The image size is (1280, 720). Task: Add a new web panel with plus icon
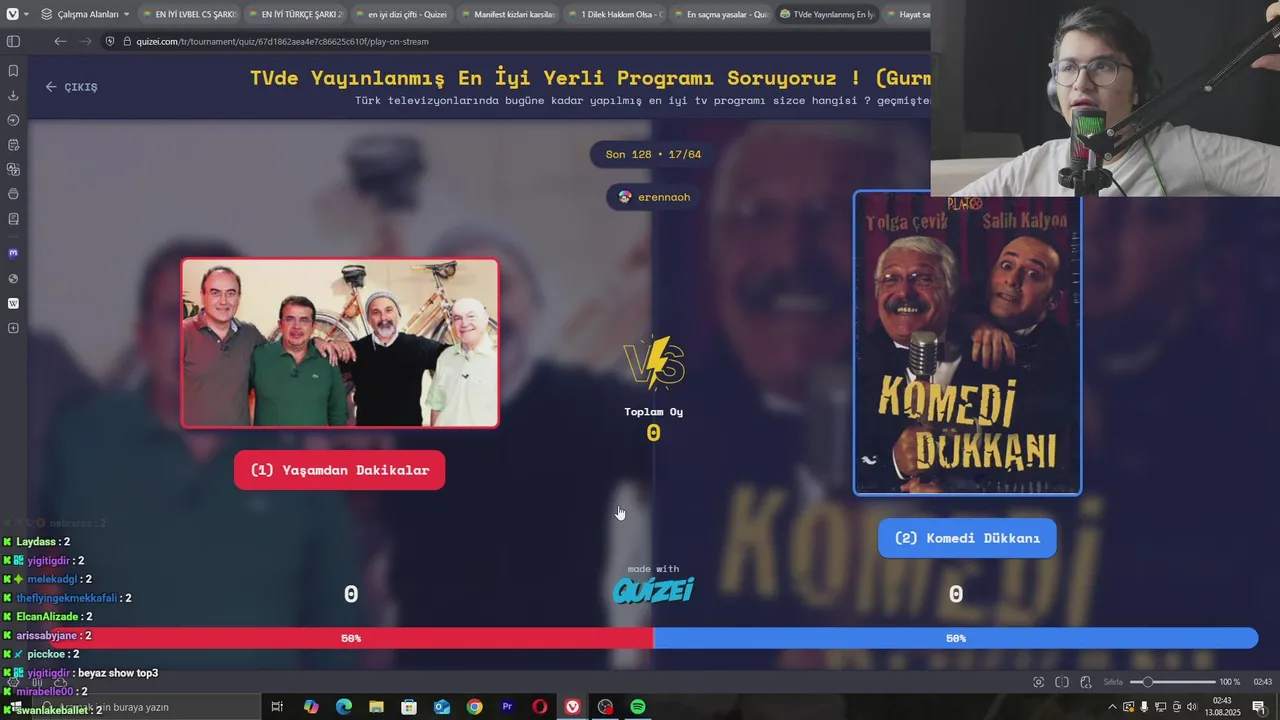click(13, 328)
